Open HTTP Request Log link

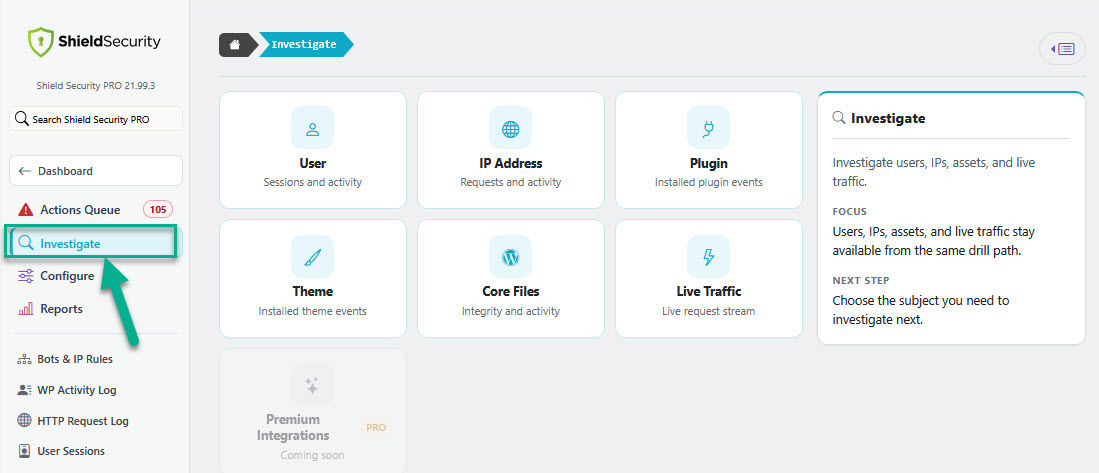click(83, 421)
